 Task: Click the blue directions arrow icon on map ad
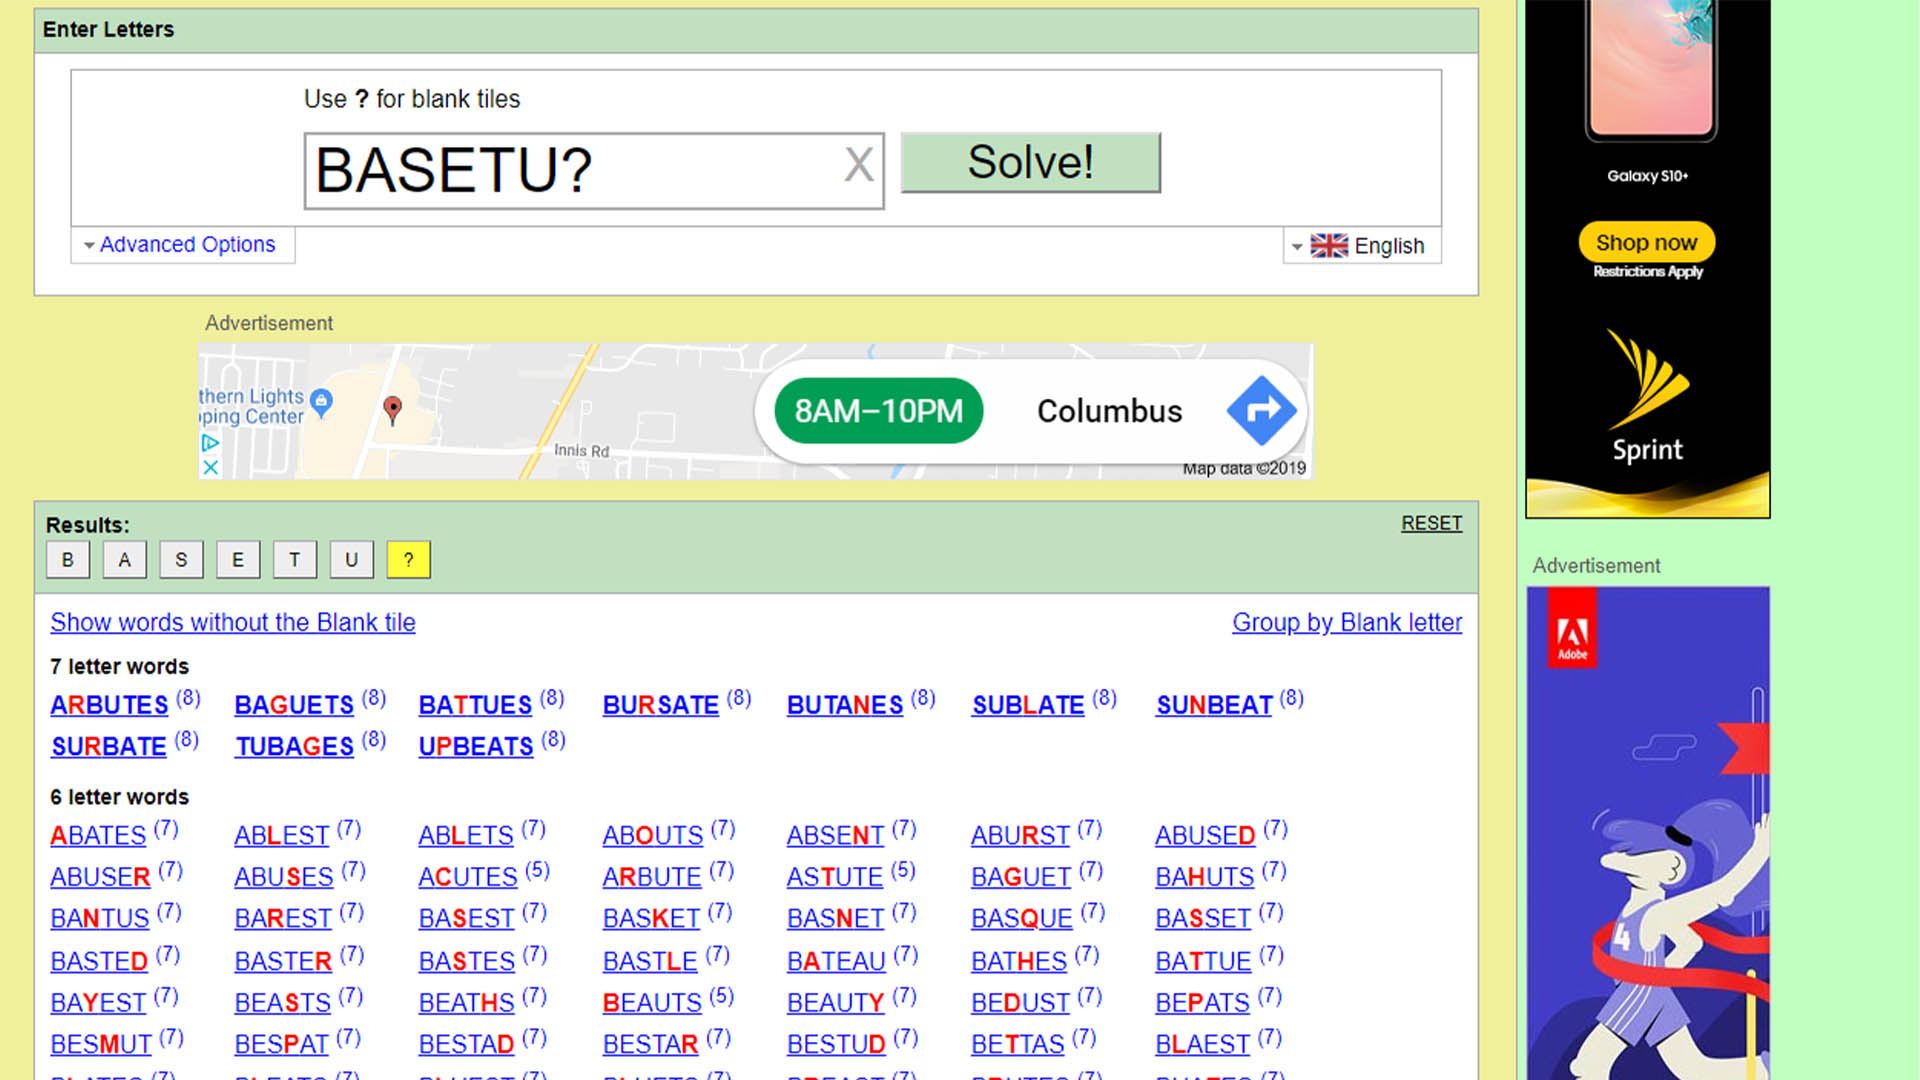(1261, 411)
